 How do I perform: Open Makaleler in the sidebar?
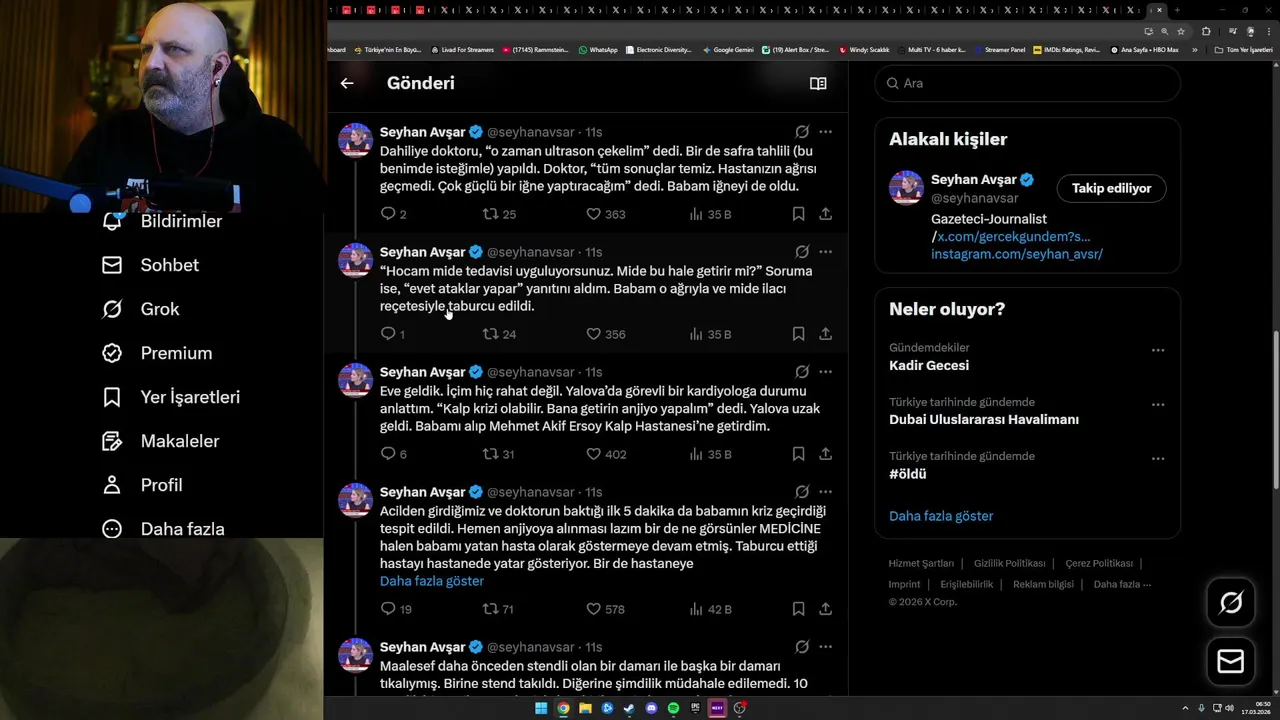(x=160, y=441)
